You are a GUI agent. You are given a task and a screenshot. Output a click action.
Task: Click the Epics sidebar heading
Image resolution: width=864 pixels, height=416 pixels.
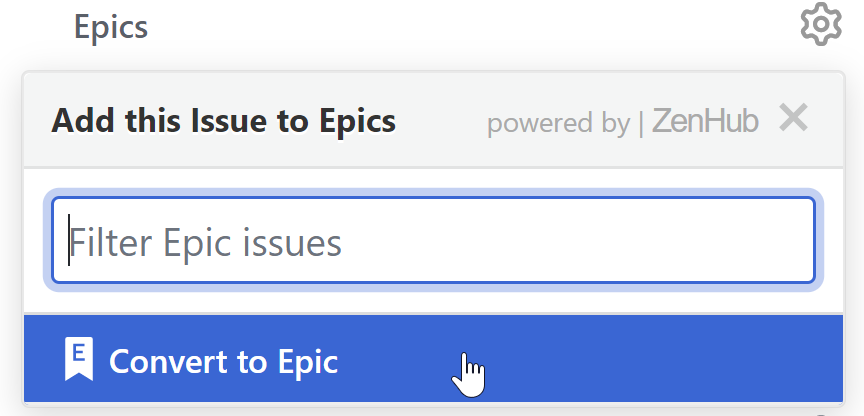click(x=111, y=27)
